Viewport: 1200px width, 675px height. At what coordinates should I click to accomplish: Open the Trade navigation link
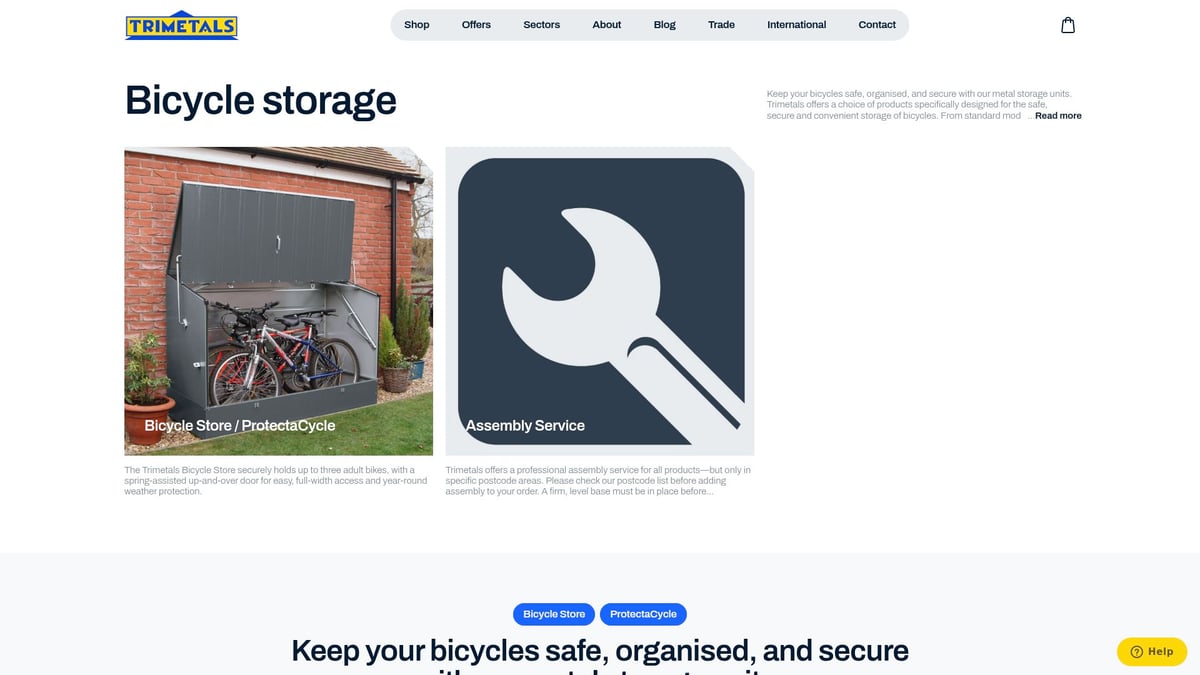pyautogui.click(x=721, y=25)
